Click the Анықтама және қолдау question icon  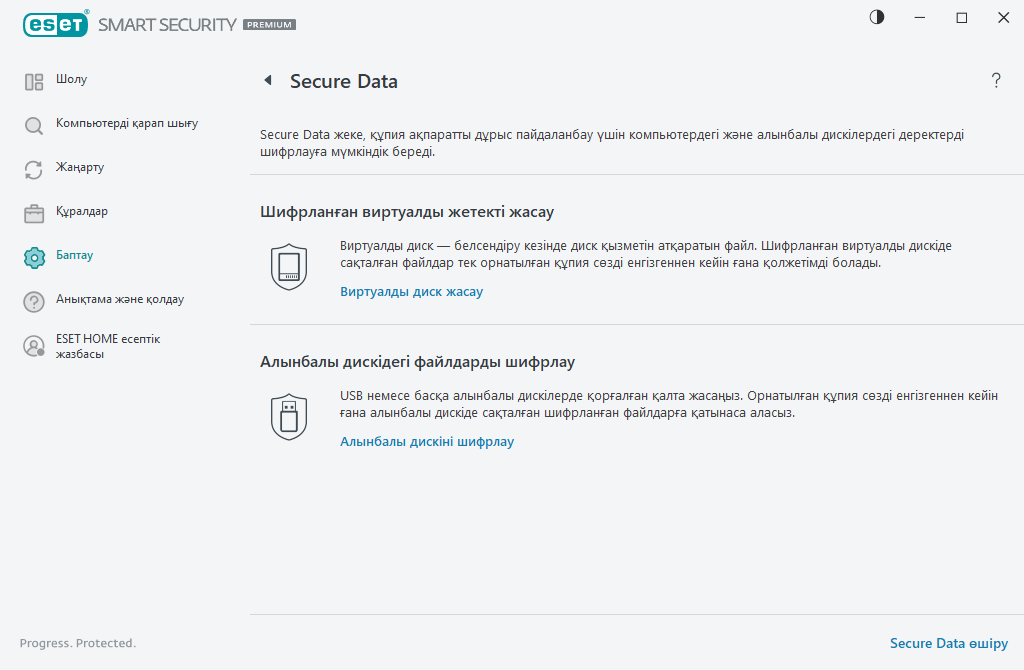pyautogui.click(x=34, y=300)
